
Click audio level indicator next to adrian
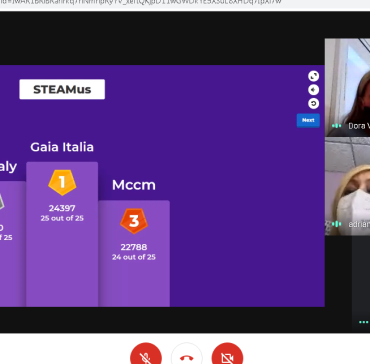point(337,224)
